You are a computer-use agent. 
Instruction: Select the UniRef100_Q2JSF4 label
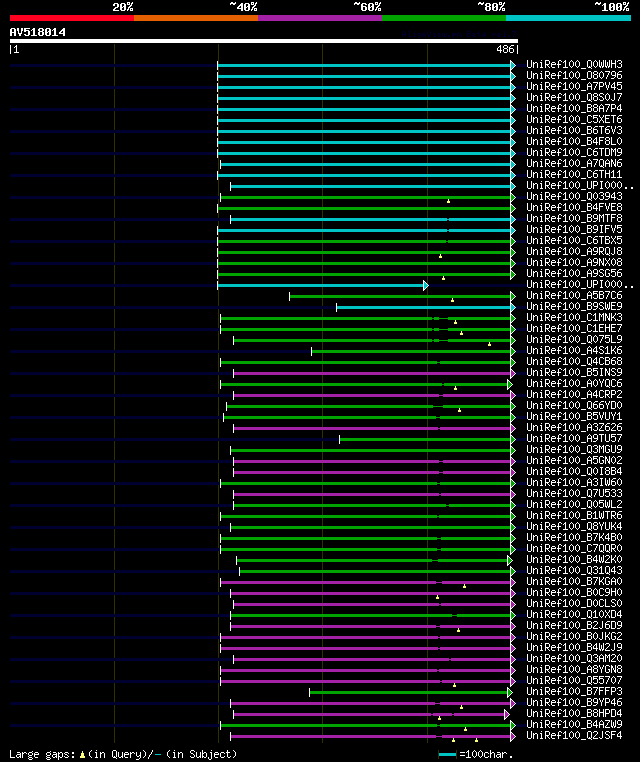coord(574,735)
